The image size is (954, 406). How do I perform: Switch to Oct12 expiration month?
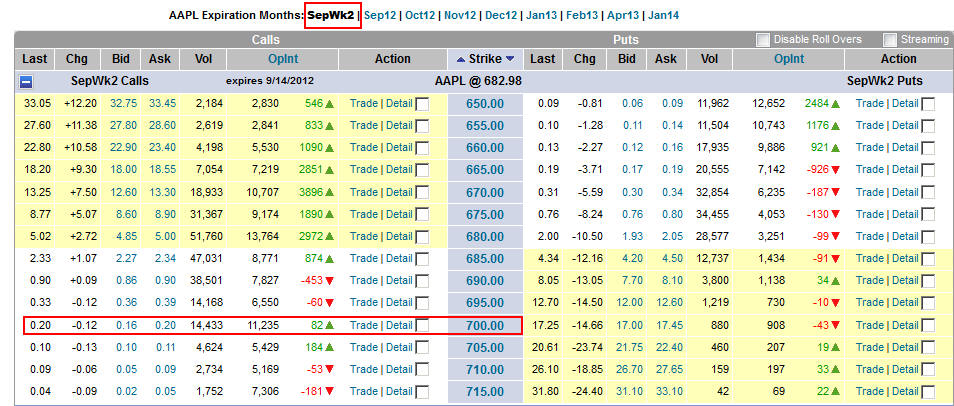(x=420, y=15)
